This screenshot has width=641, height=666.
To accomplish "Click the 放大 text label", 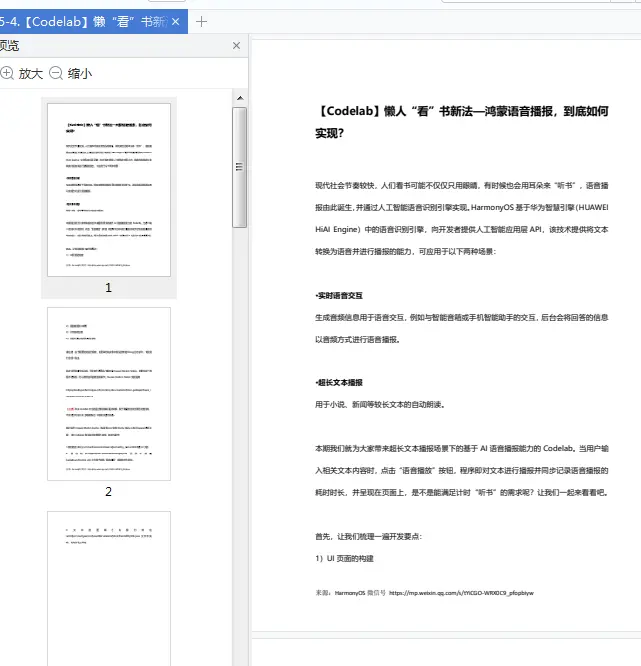I will [31, 73].
